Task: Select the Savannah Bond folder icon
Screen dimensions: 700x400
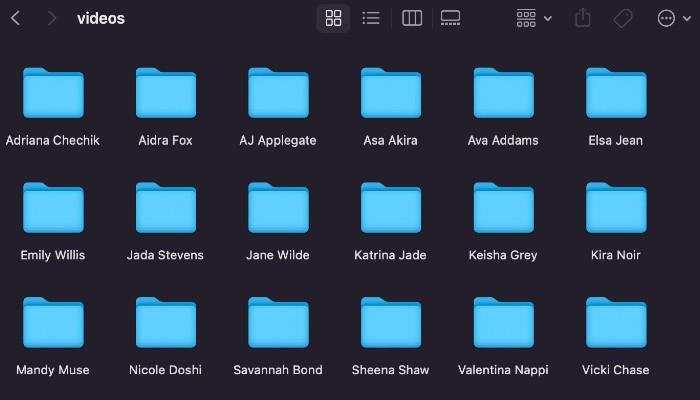Action: [278, 322]
